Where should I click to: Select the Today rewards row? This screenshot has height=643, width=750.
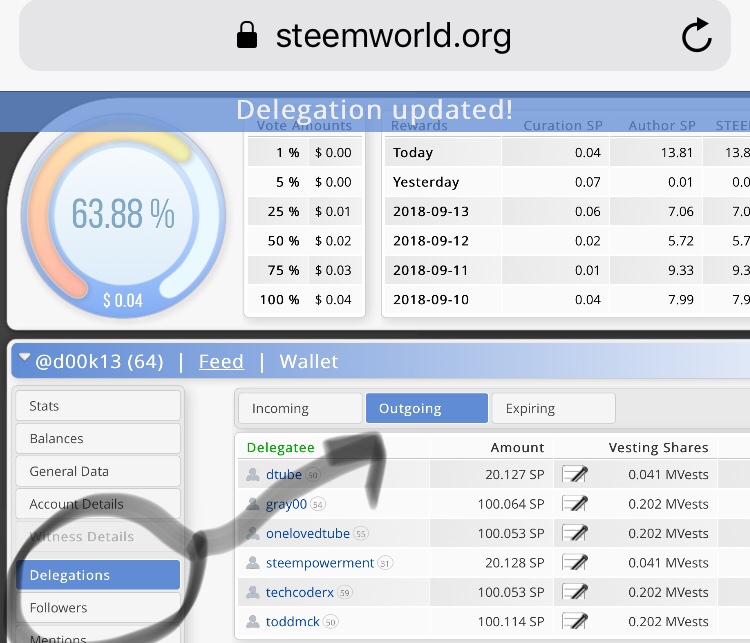(x=567, y=152)
